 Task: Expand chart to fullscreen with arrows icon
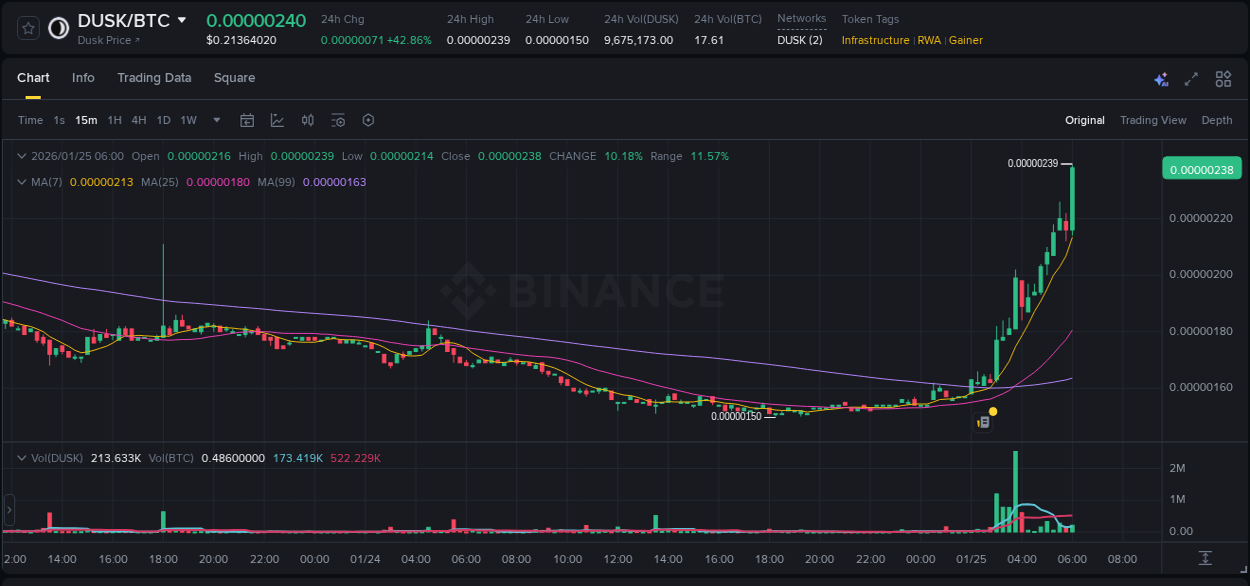(1190, 78)
